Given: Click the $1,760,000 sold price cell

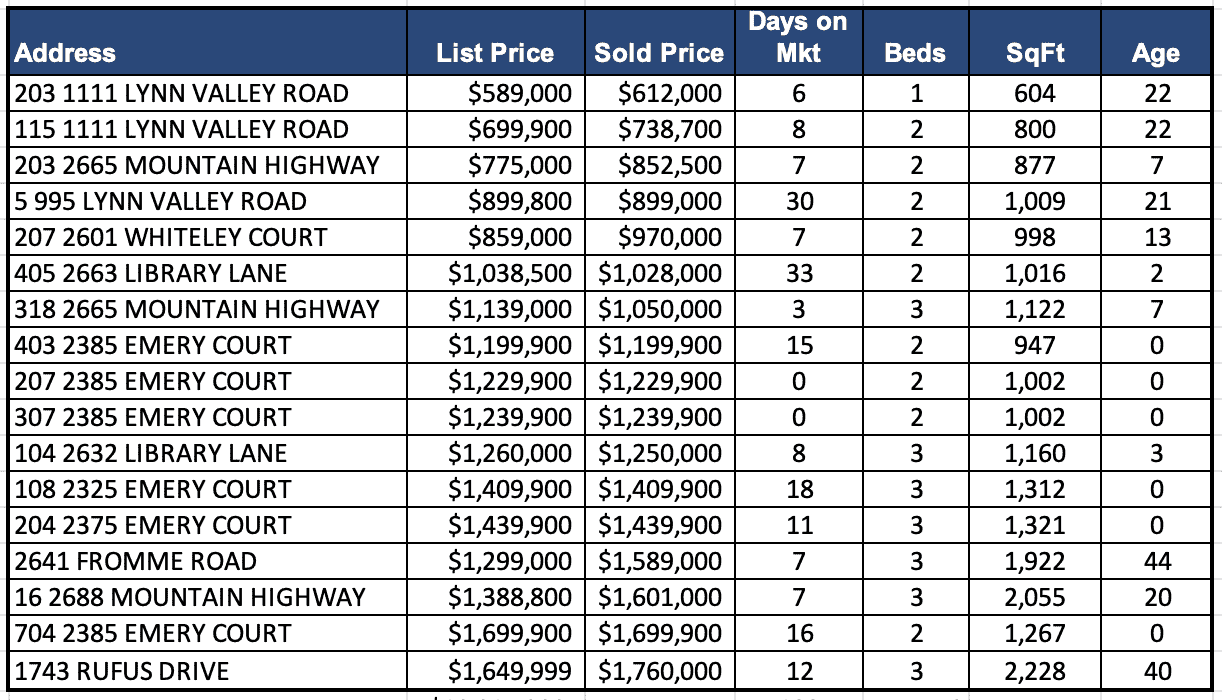Looking at the screenshot, I should [660, 670].
